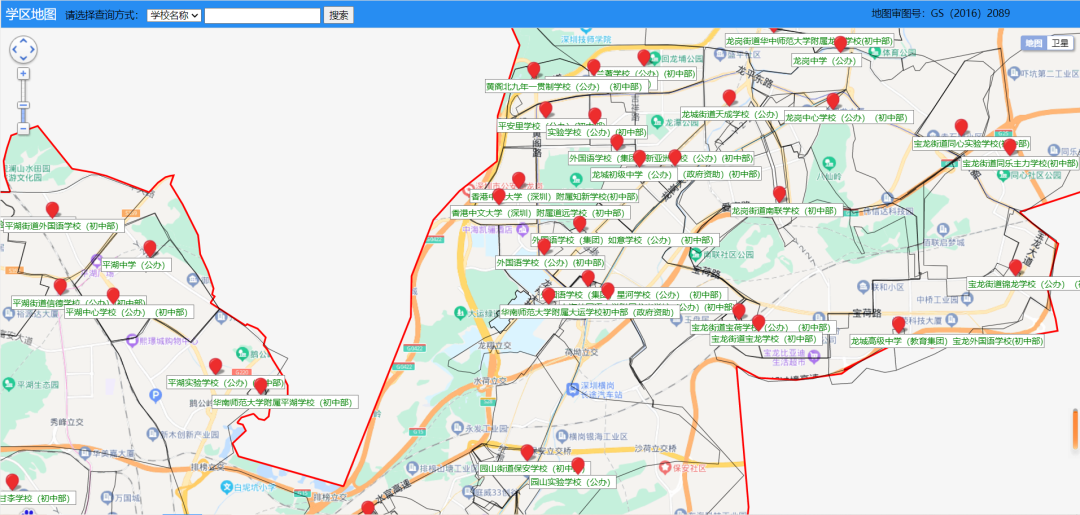Click the pin for 平湖实验学校（公办）
This screenshot has height=515, width=1080.
click(216, 367)
